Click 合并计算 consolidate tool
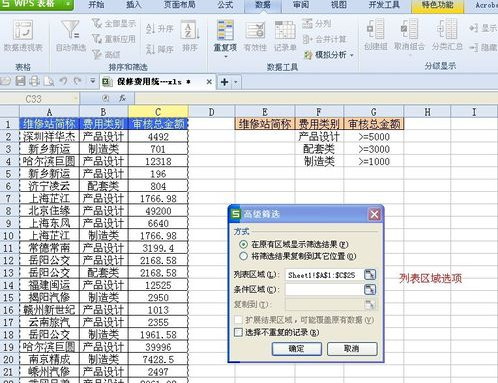 pyautogui.click(x=325, y=39)
